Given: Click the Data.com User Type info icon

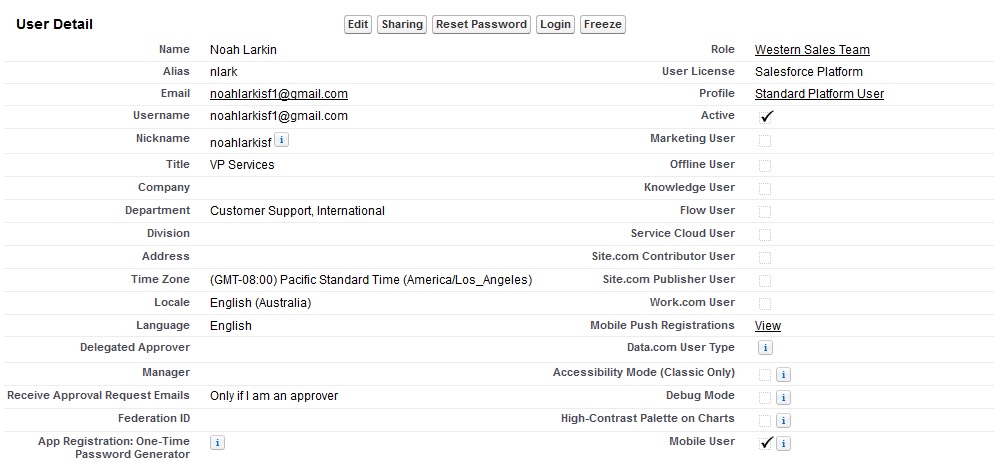Looking at the screenshot, I should 765,348.
